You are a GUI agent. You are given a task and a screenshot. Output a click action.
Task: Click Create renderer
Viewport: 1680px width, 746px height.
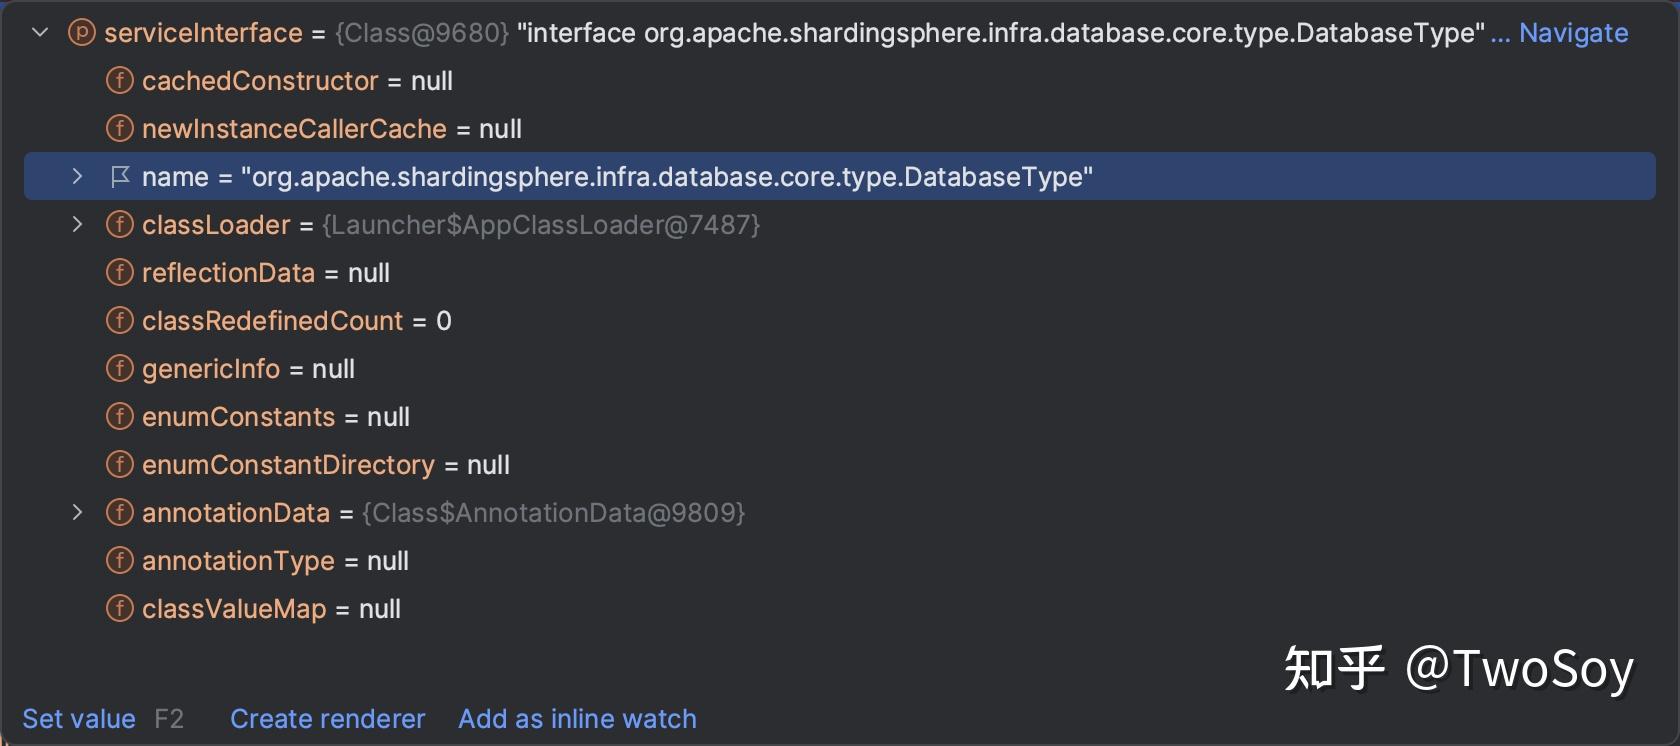tap(328, 718)
